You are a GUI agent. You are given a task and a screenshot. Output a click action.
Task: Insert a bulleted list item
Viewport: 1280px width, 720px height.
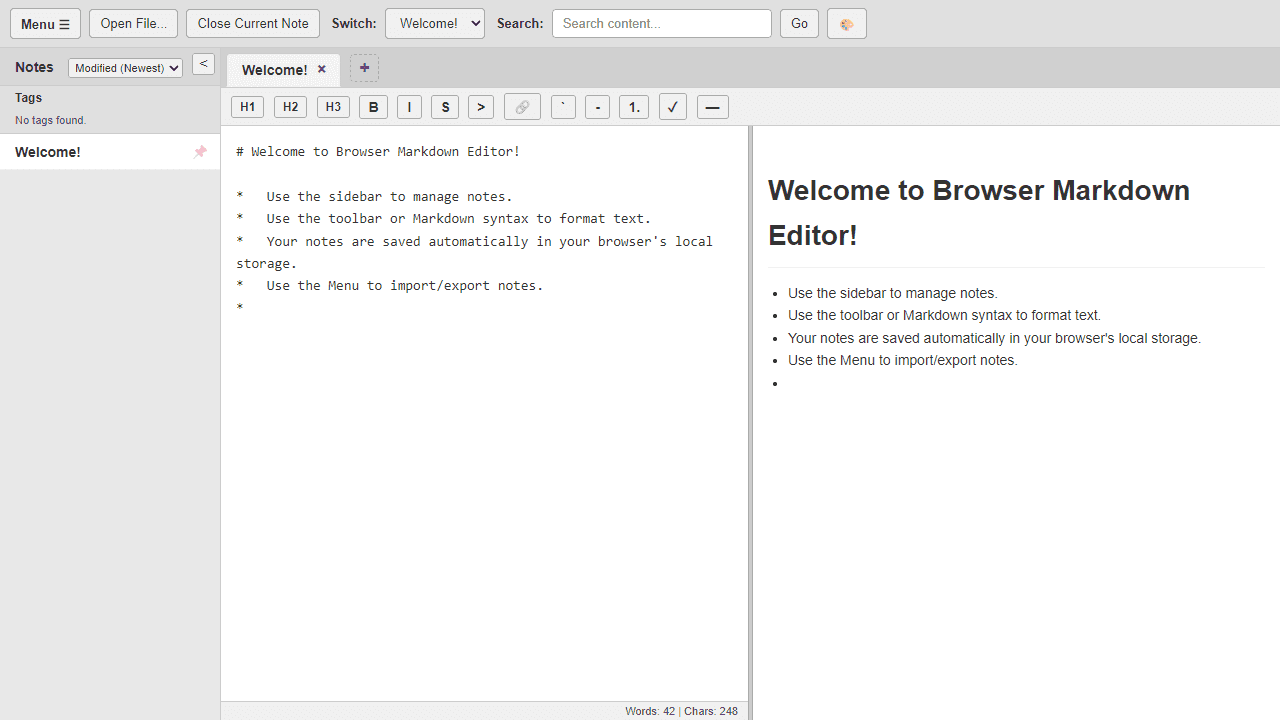[x=597, y=107]
